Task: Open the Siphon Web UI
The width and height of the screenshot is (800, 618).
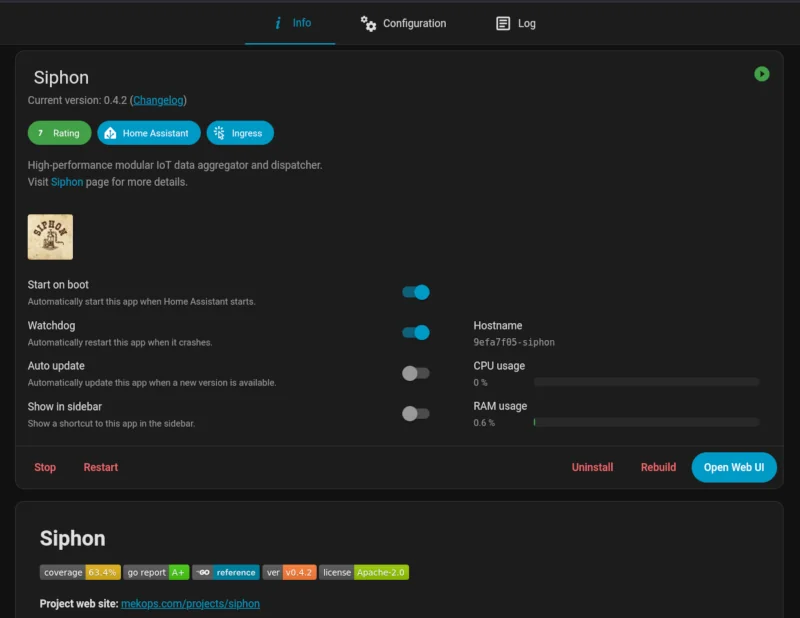Action: (x=733, y=467)
